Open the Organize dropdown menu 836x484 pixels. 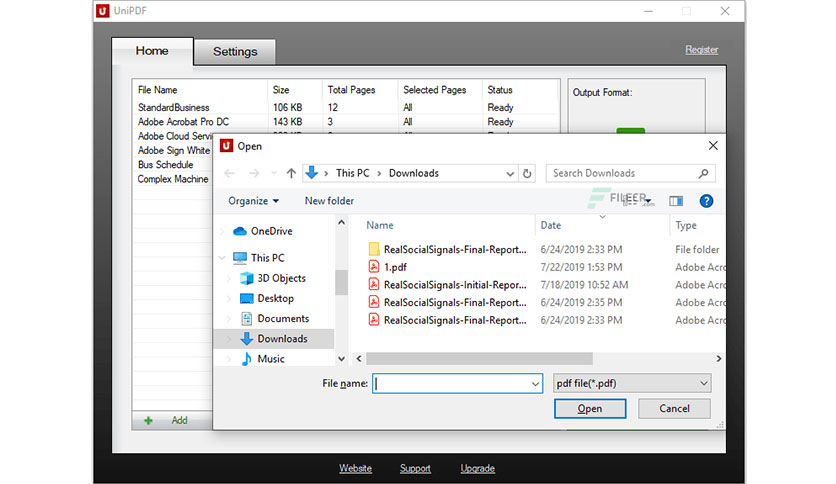pos(254,201)
